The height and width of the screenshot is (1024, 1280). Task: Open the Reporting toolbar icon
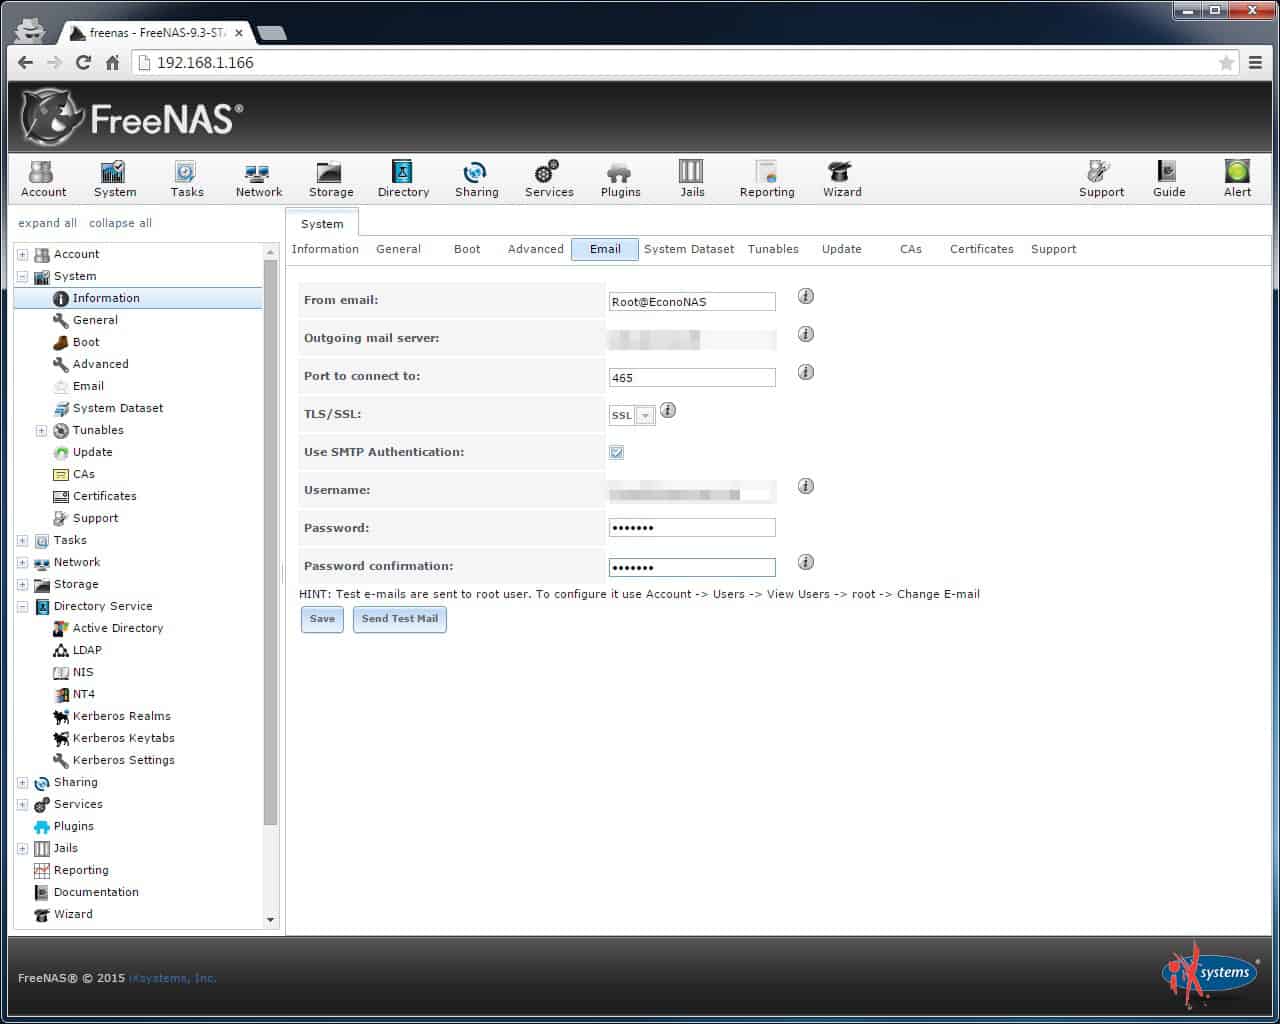(x=767, y=180)
